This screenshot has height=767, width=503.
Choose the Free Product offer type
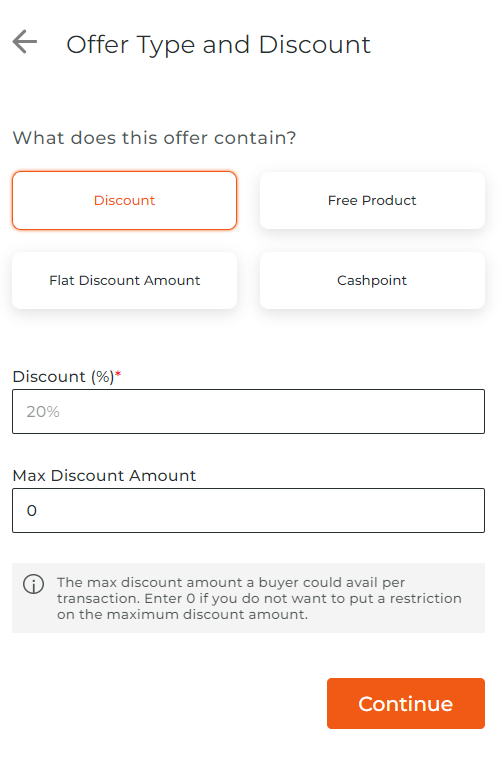pyautogui.click(x=372, y=201)
